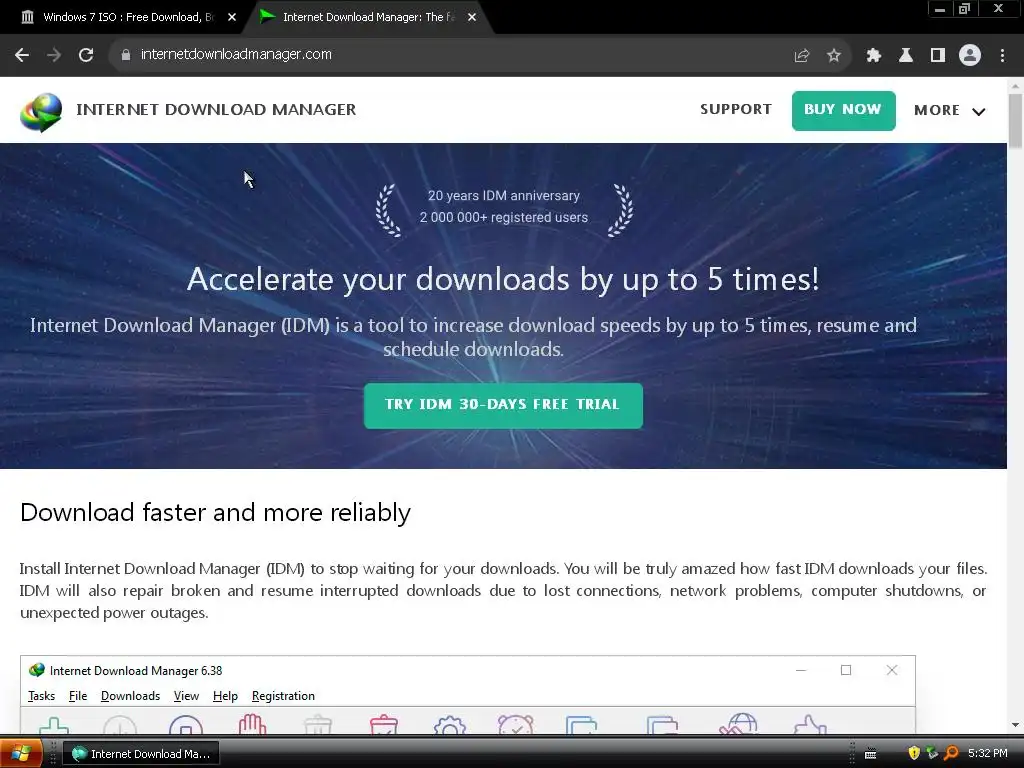The width and height of the screenshot is (1024, 768).
Task: Click TRY IDM 30-DAYS FREE TRIAL button
Action: tap(503, 406)
